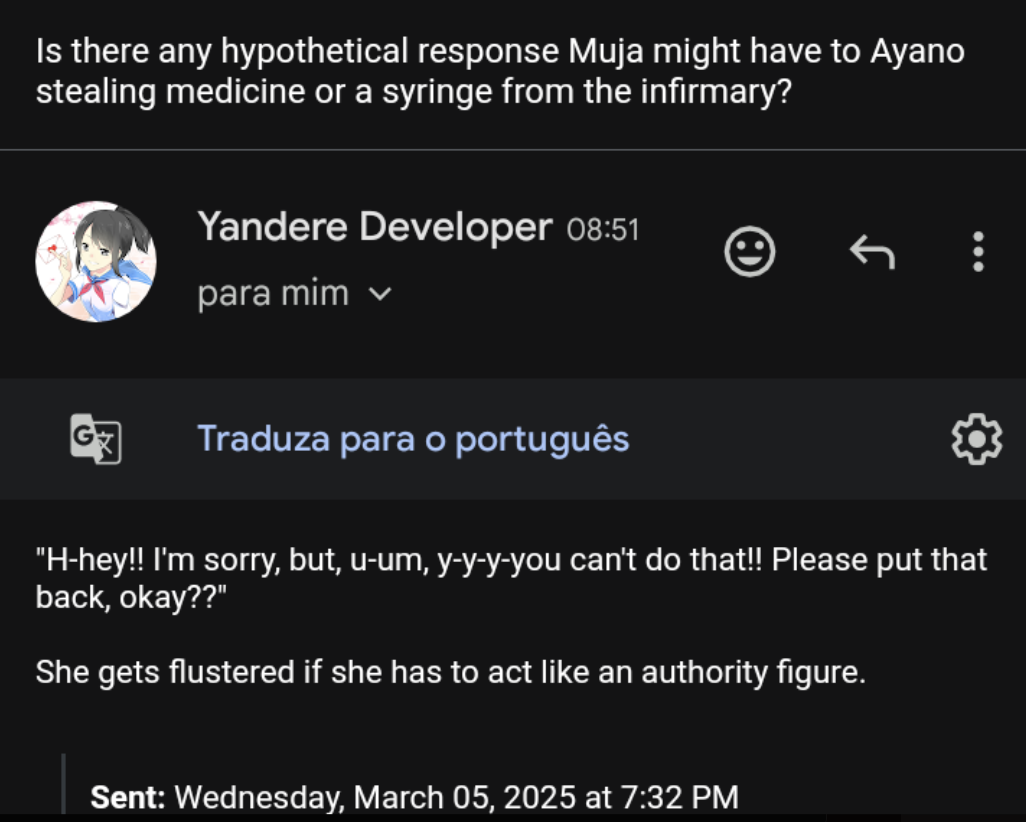This screenshot has height=822, width=1026.
Task: Select 'Traduza para o português' link
Action: (x=413, y=438)
